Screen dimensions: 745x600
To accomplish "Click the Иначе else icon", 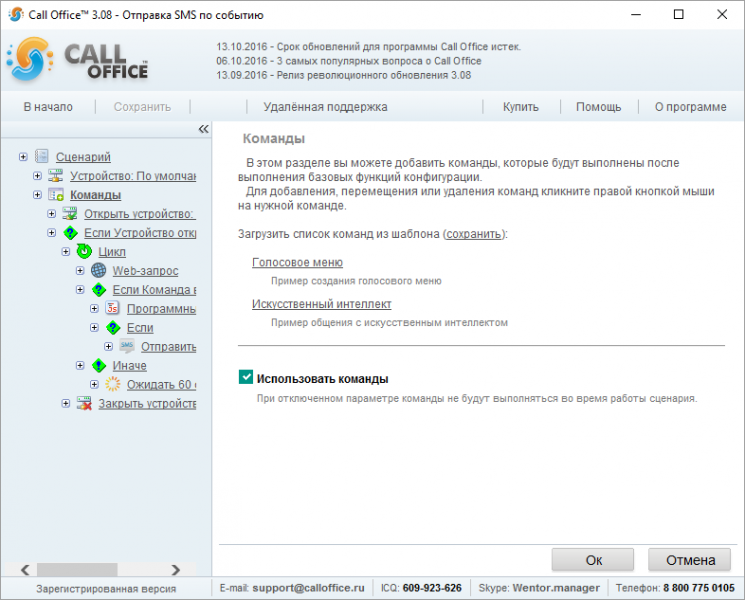I will 98,365.
